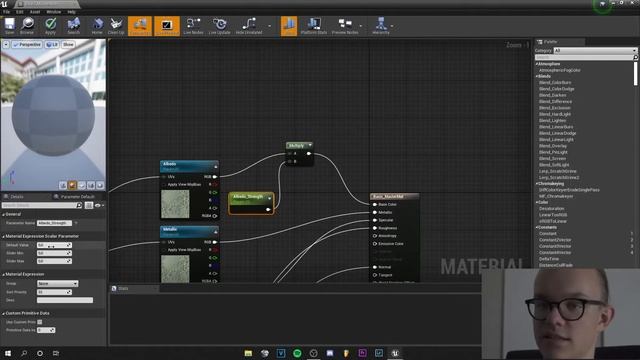Viewport: 640px width, 360px height.
Task: Switch to the Details tab
Action: (16, 197)
